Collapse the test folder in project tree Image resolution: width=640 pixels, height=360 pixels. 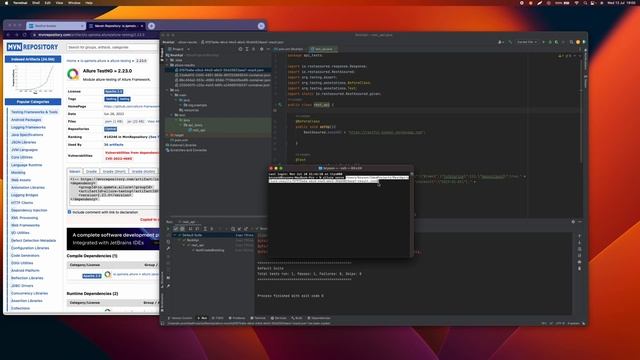click(171, 115)
